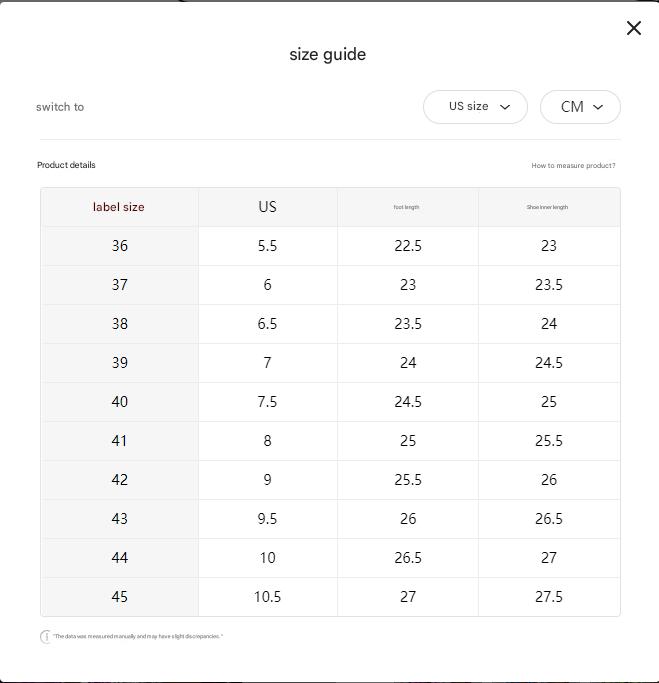Image resolution: width=659 pixels, height=683 pixels.
Task: Select the 'US' column header
Action: click(x=267, y=207)
